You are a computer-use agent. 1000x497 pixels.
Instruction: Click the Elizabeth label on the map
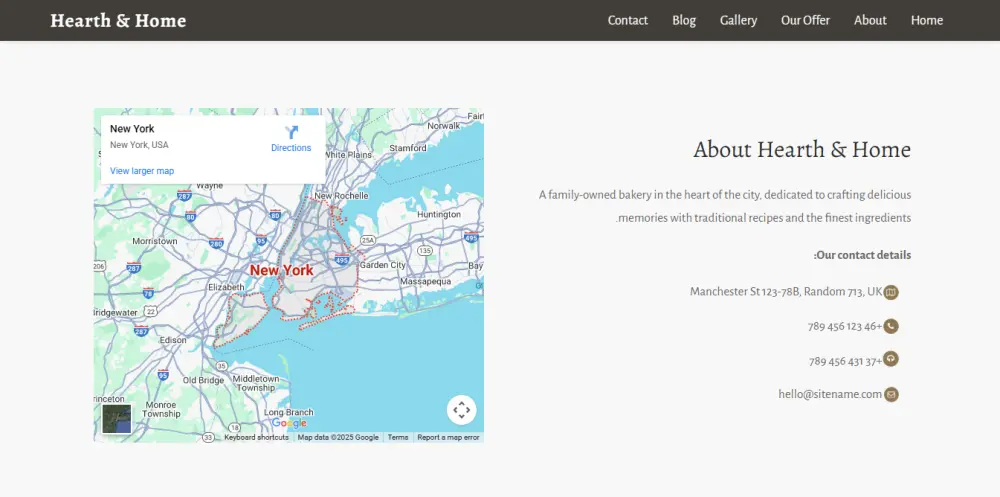tap(226, 288)
